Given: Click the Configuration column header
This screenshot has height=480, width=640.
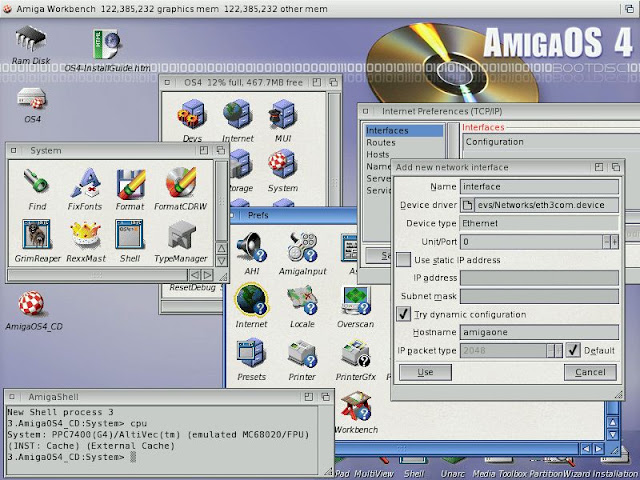Looking at the screenshot, I should coord(552,142).
